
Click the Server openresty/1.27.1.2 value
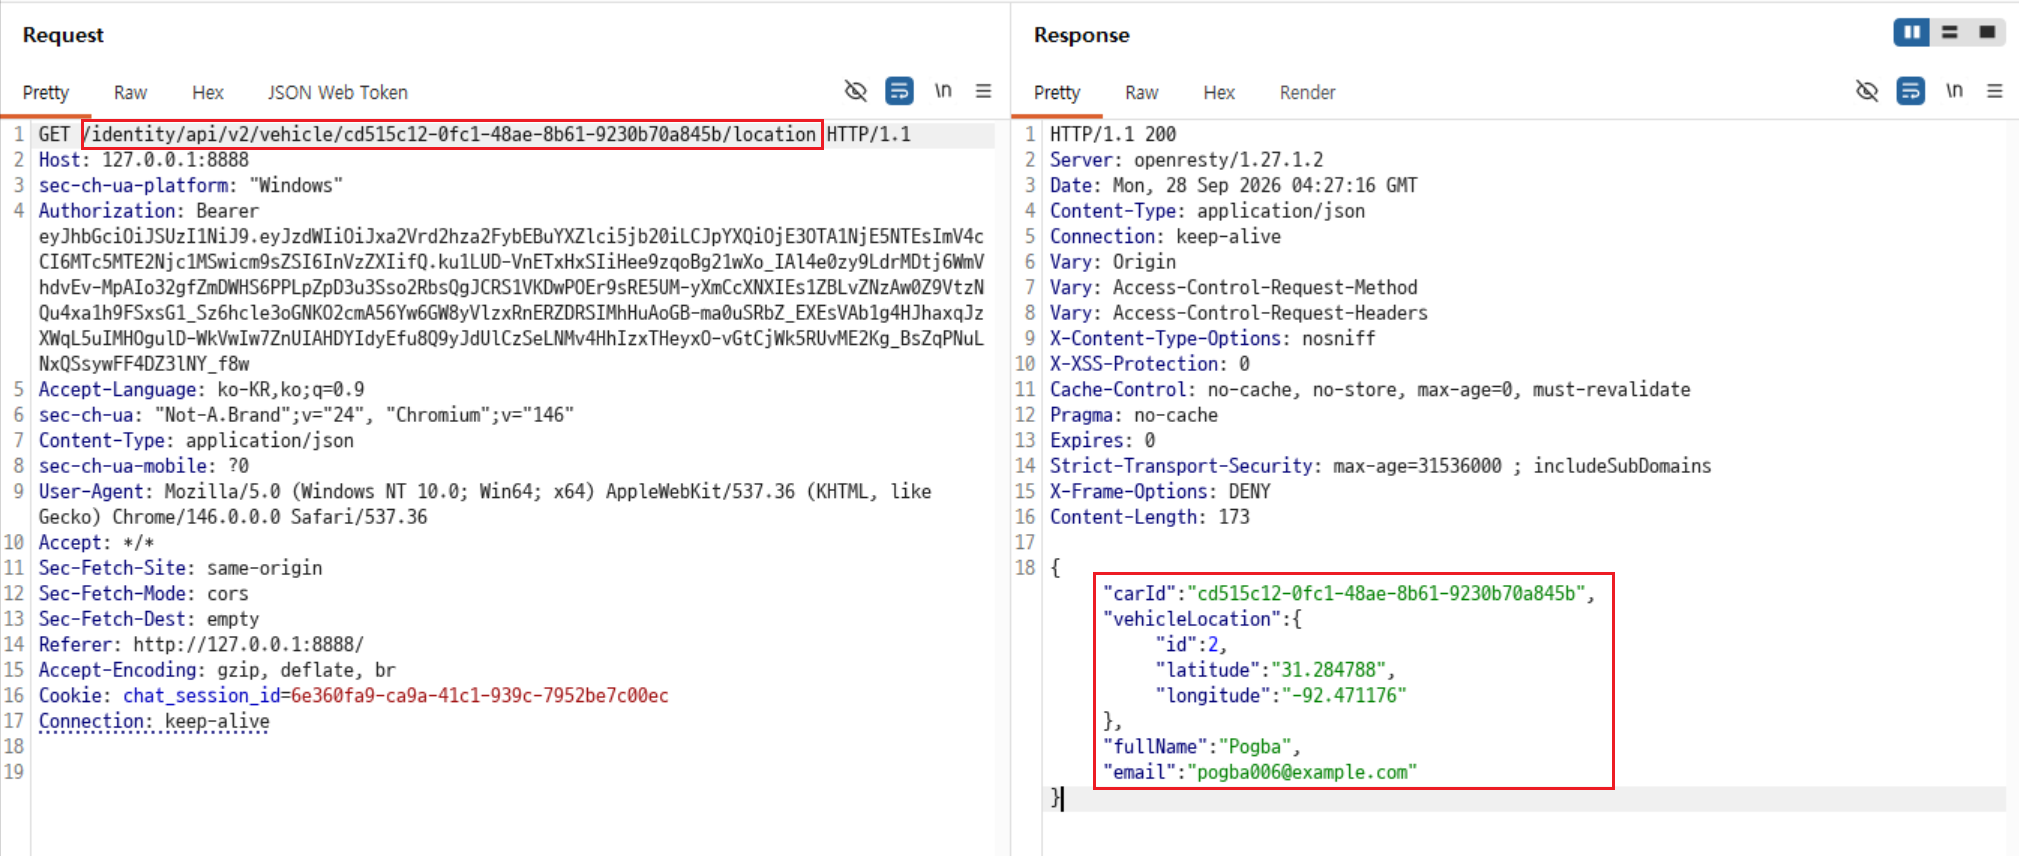pos(1228,160)
